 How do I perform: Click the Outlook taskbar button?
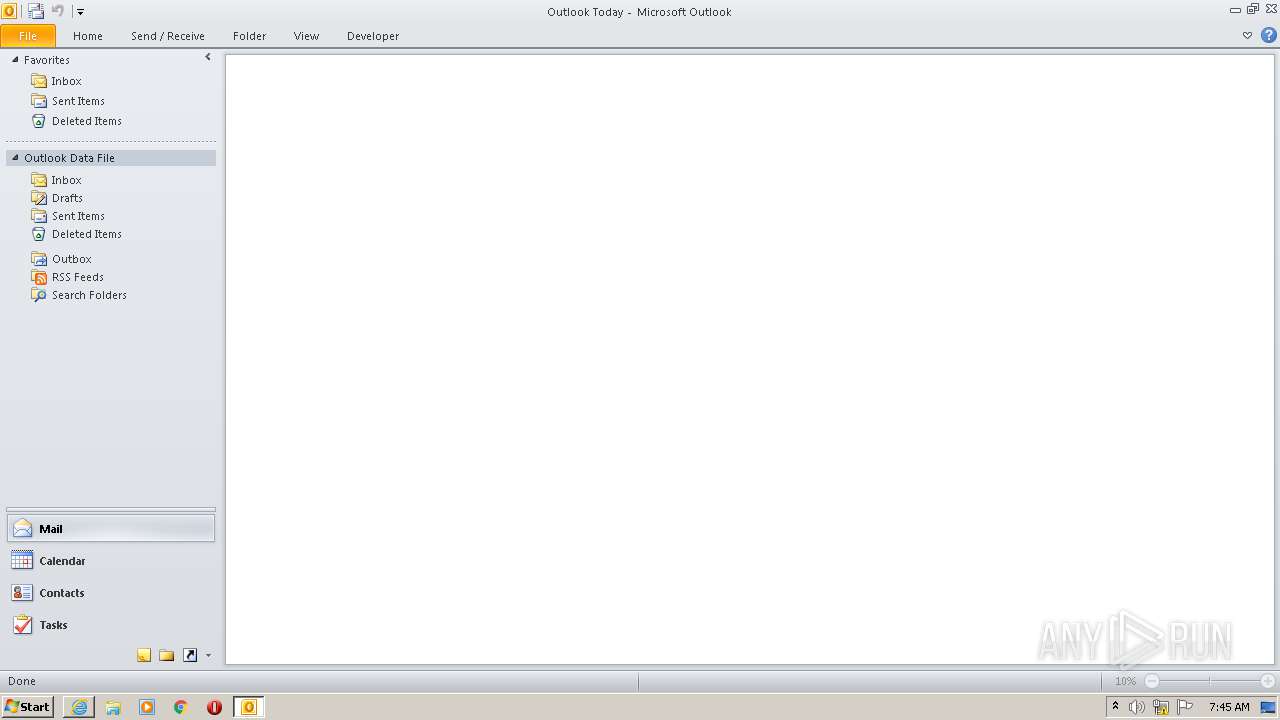pos(249,707)
